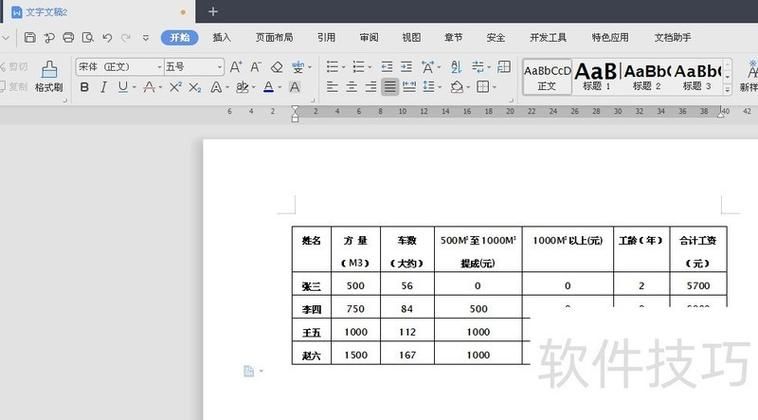Open the font size dropdown 五号
The width and height of the screenshot is (758, 420).
(219, 67)
